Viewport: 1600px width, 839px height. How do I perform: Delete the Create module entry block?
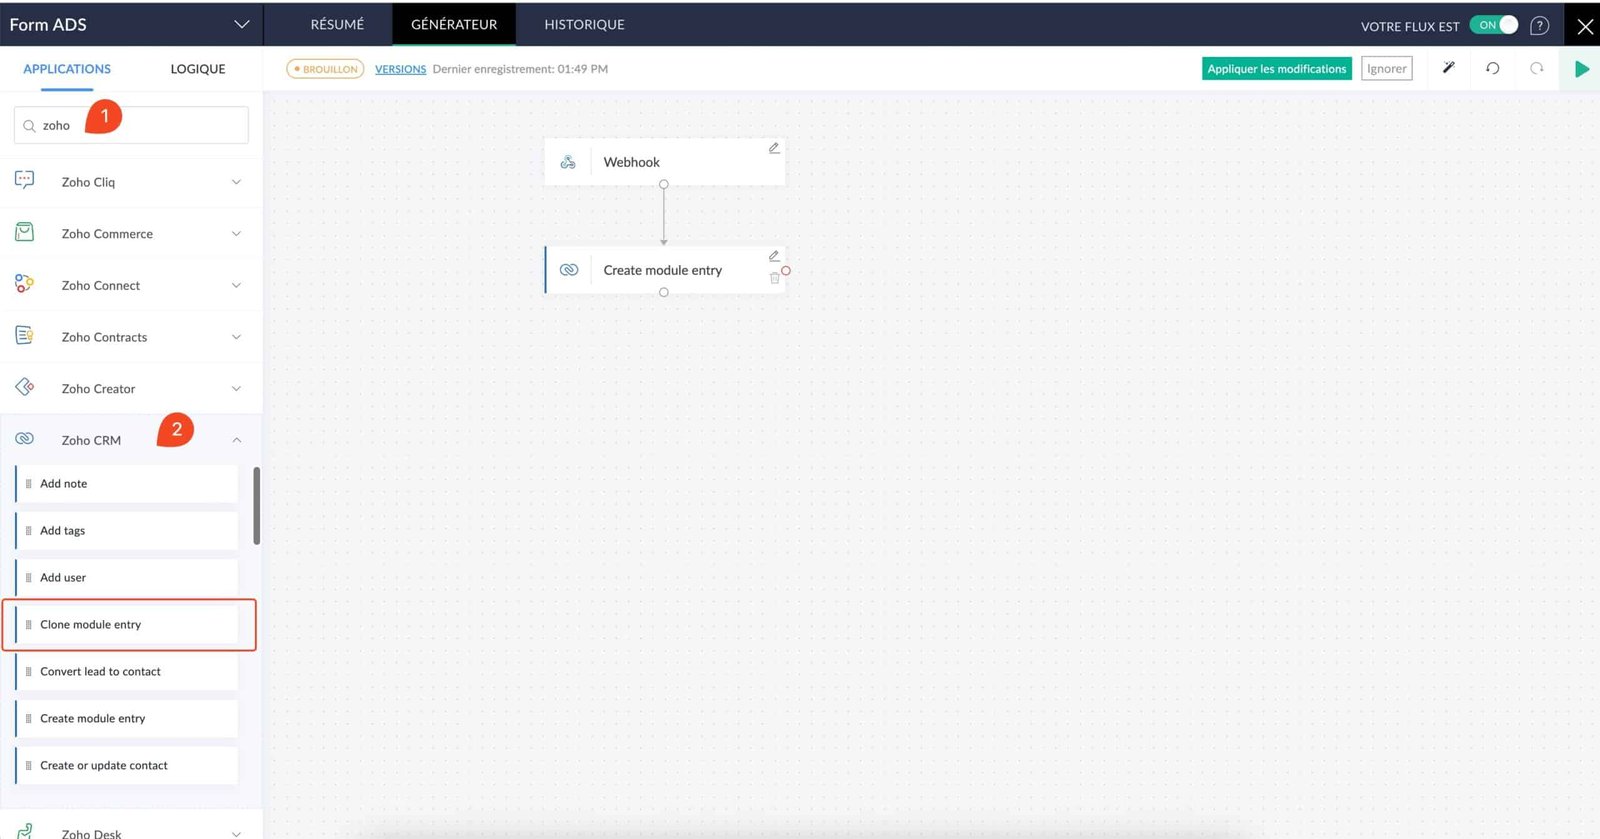pos(774,278)
